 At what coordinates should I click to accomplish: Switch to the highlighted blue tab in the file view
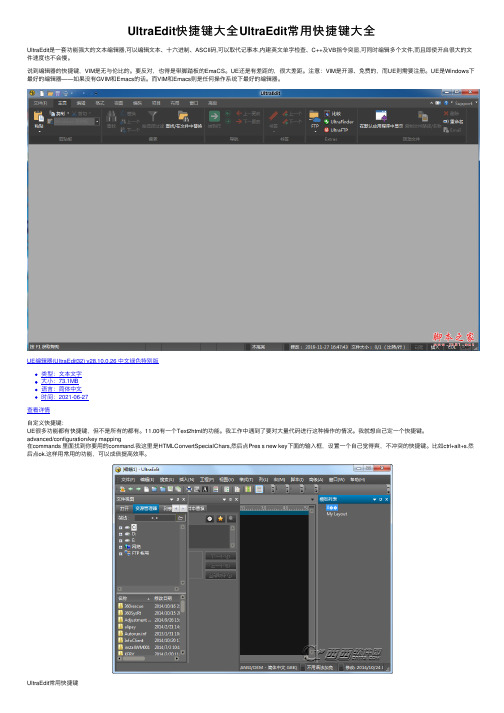(x=146, y=508)
